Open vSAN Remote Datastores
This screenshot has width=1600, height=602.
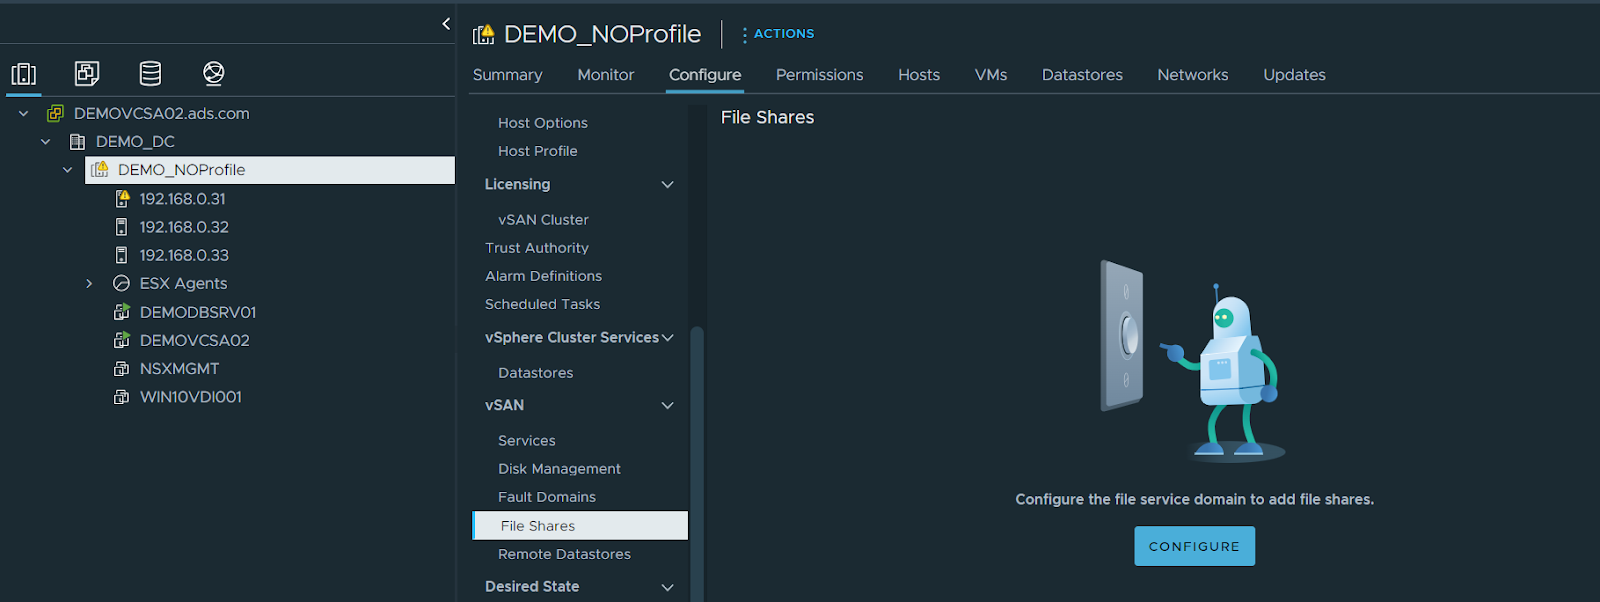pos(565,553)
